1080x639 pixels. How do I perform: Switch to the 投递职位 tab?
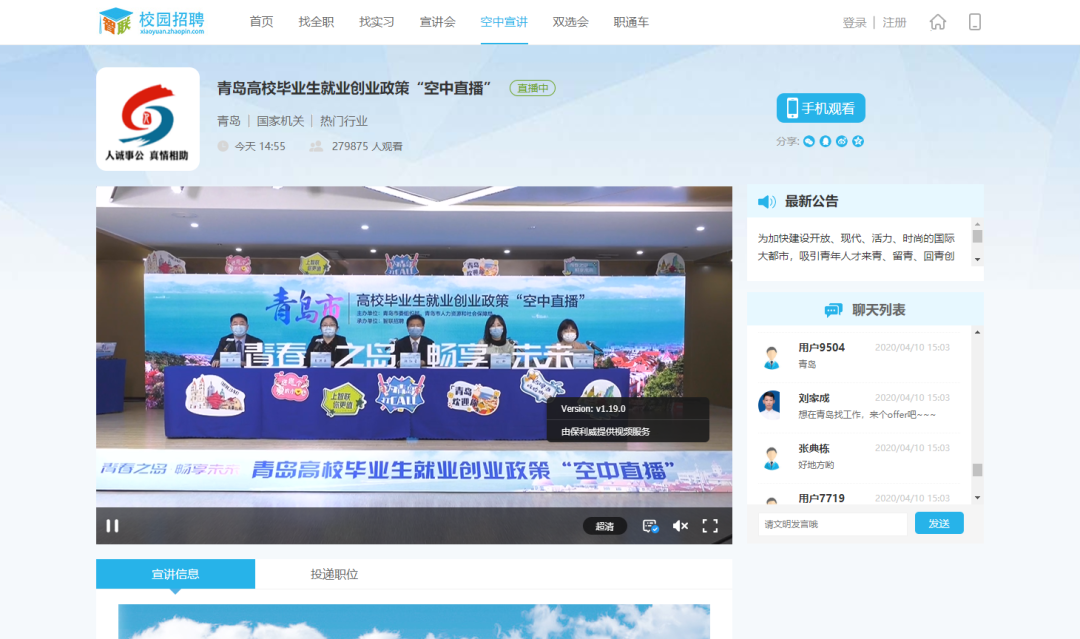[334, 574]
